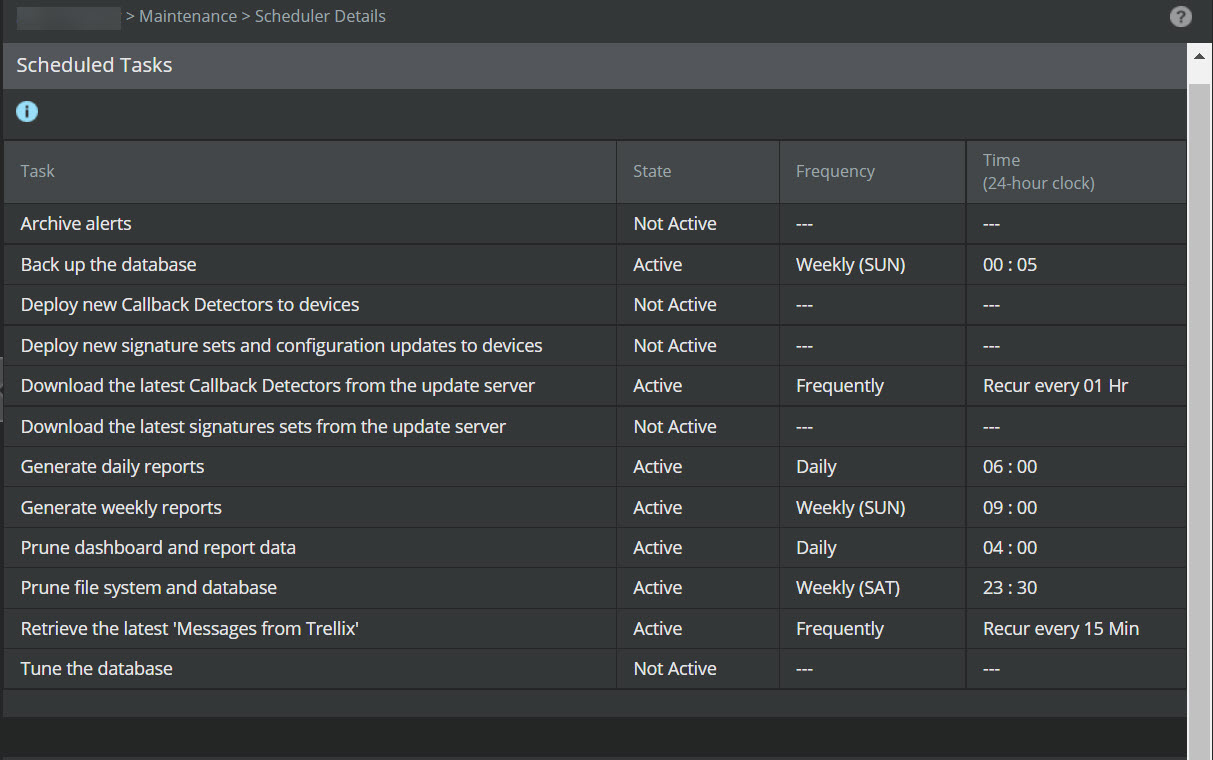Click the '09 : 00' weekly reports time

pyautogui.click(x=1010, y=508)
